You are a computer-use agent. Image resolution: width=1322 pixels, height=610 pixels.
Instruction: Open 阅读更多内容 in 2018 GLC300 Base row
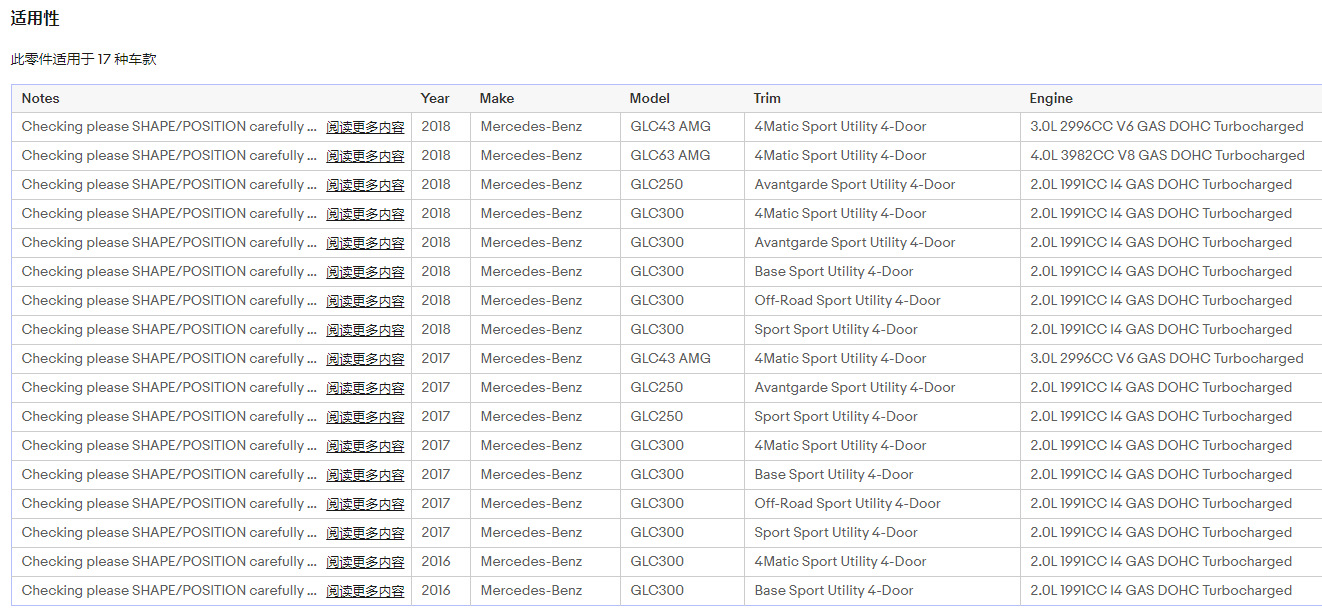(x=365, y=272)
